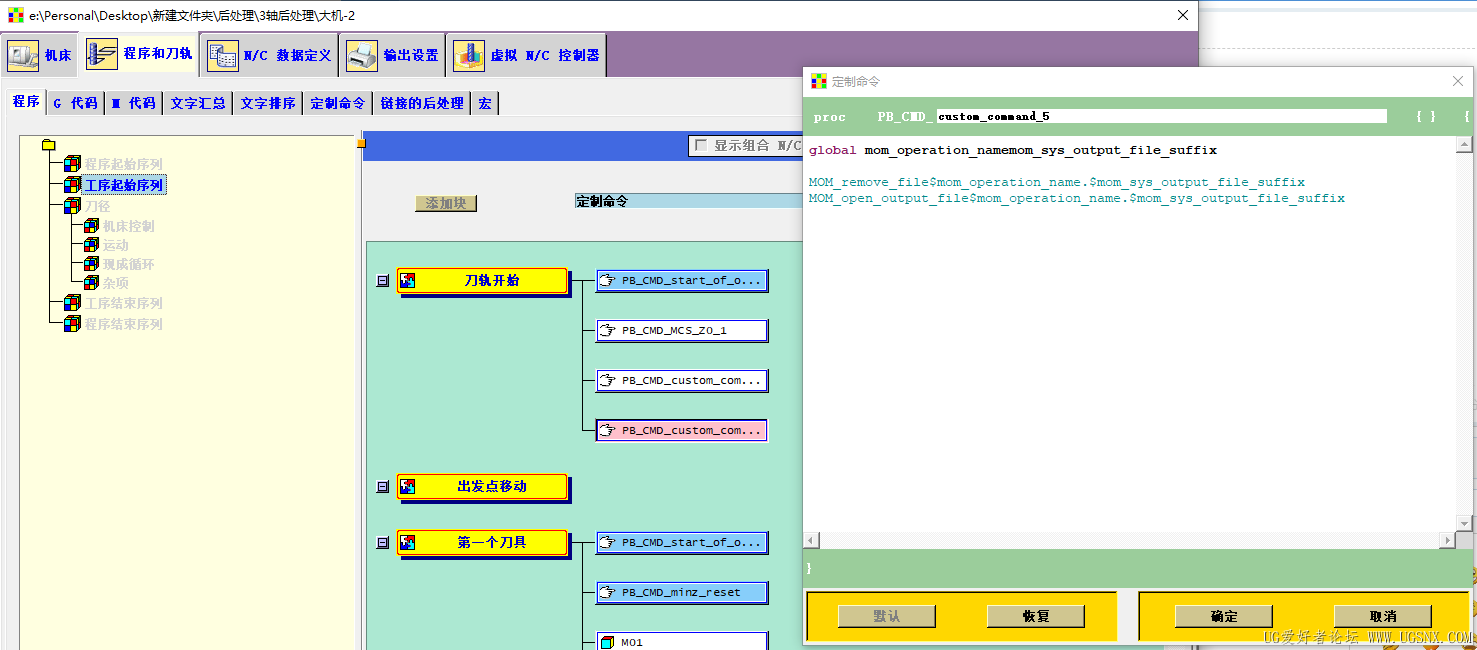Viewport: 1477px width, 650px height.
Task: Click the 出发点移动 event marker
Action: click(x=482, y=487)
